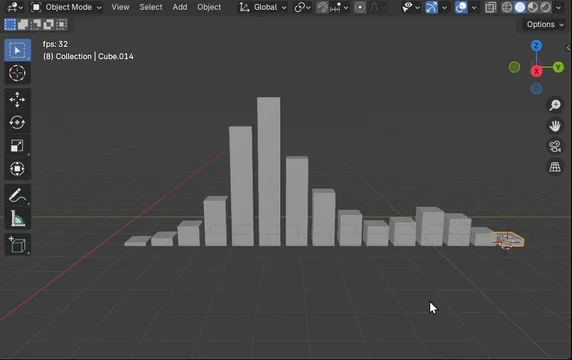Click the Collection | Cube.014 label
Screen dimensions: 572x360
[x=88, y=56]
